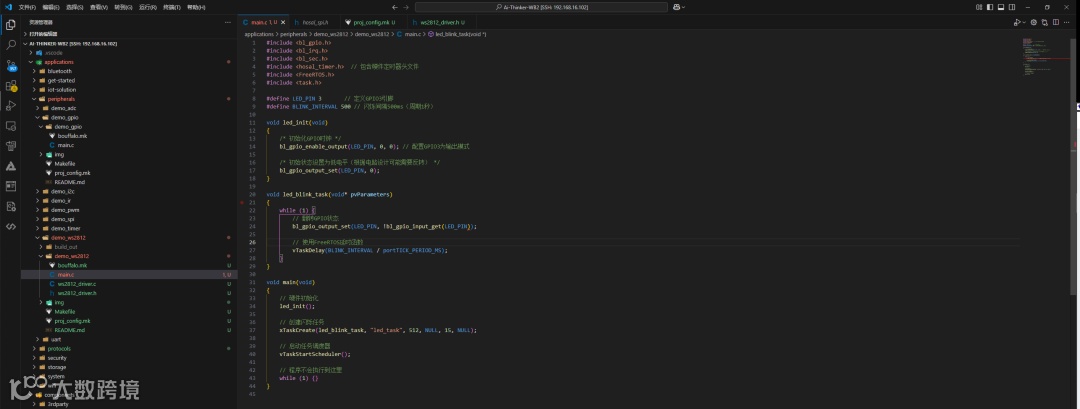Open Source Control view with badge

(10, 65)
